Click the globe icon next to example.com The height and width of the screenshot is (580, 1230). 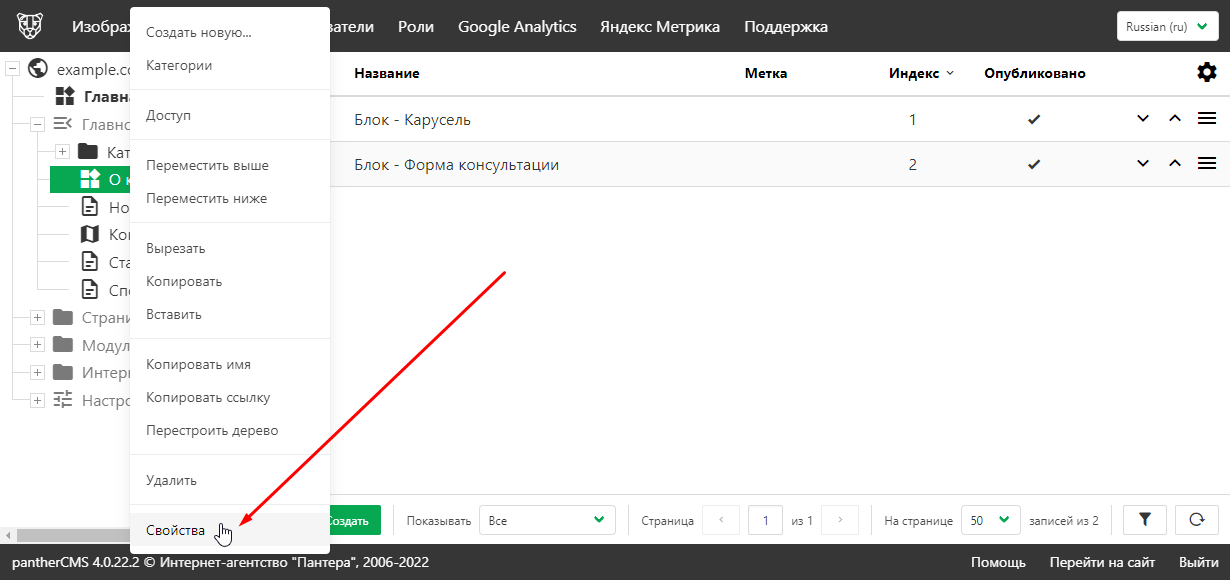point(39,69)
